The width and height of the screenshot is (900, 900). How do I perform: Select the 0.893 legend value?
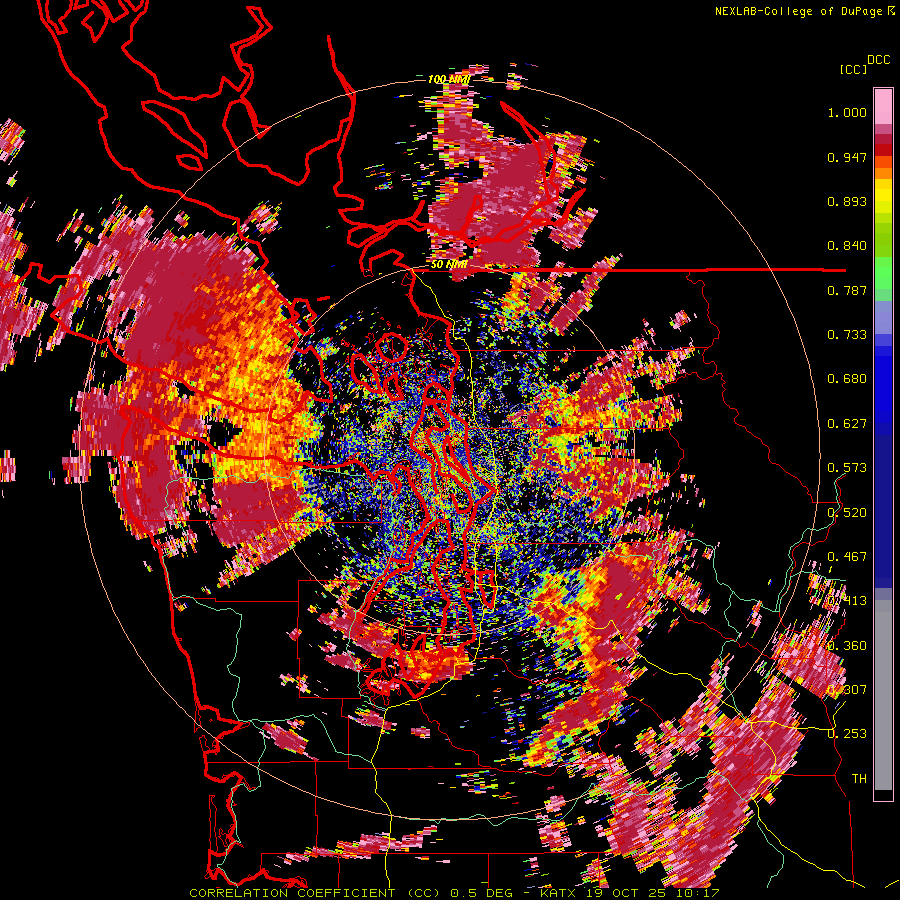pos(847,201)
